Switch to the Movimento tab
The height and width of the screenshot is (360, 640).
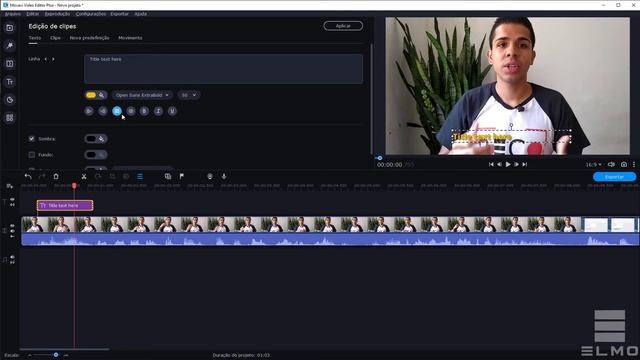[130, 38]
